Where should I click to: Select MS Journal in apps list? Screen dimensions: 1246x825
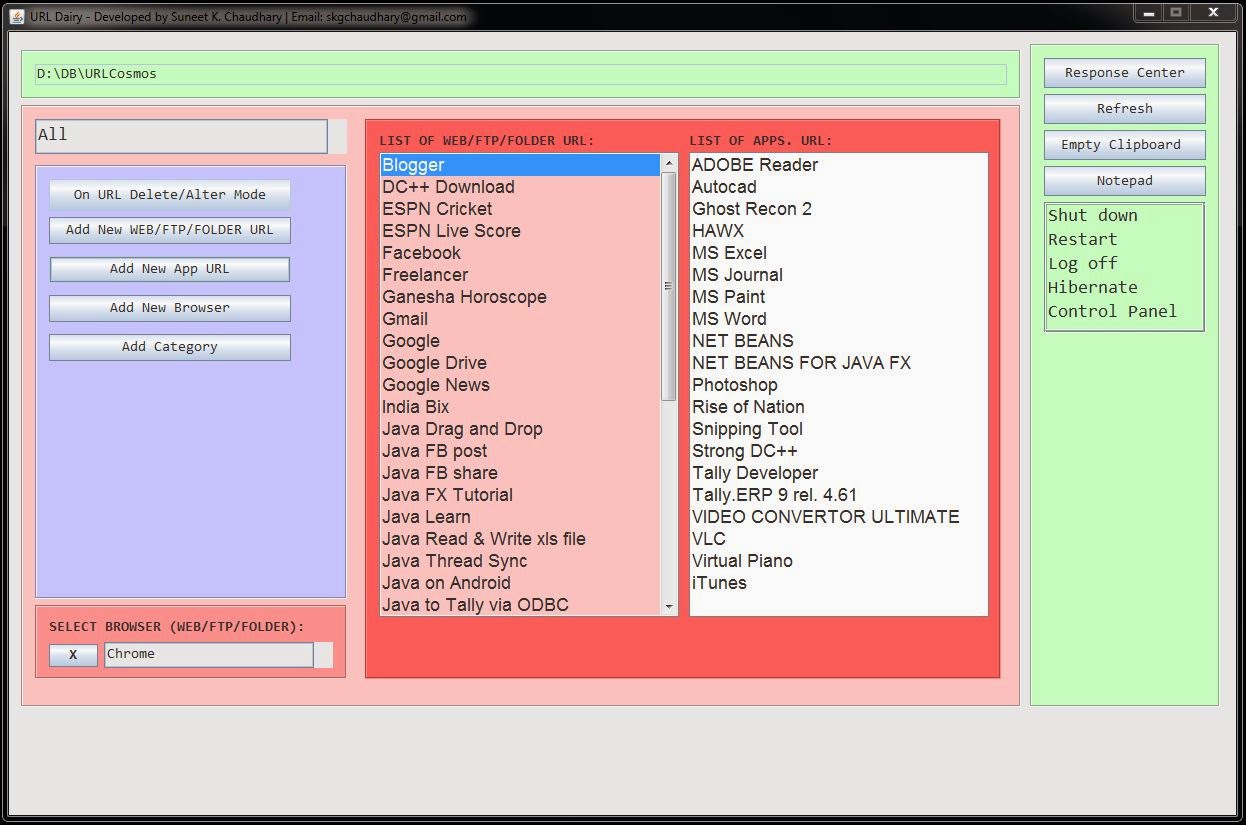click(838, 275)
